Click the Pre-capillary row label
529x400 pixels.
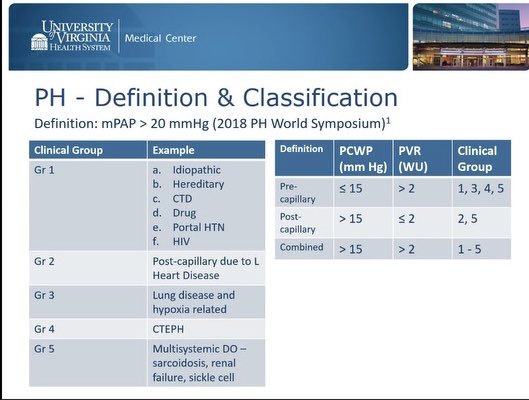click(297, 193)
